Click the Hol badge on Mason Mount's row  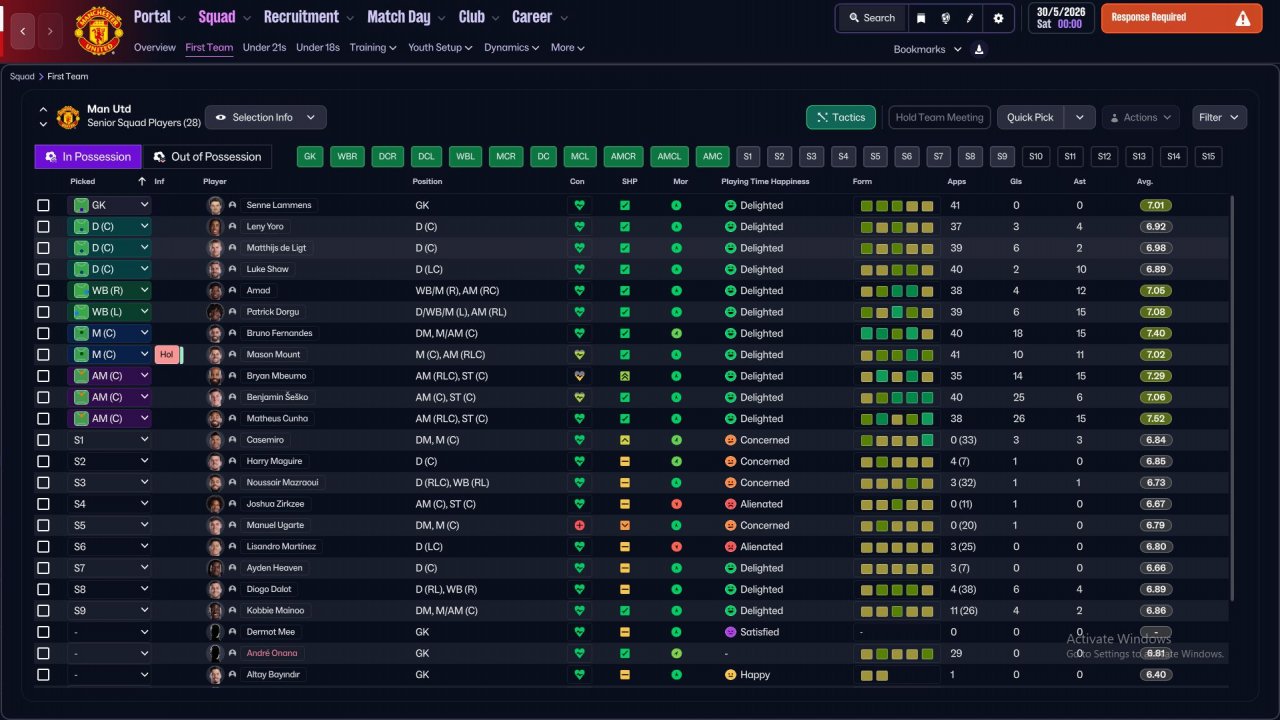point(167,355)
